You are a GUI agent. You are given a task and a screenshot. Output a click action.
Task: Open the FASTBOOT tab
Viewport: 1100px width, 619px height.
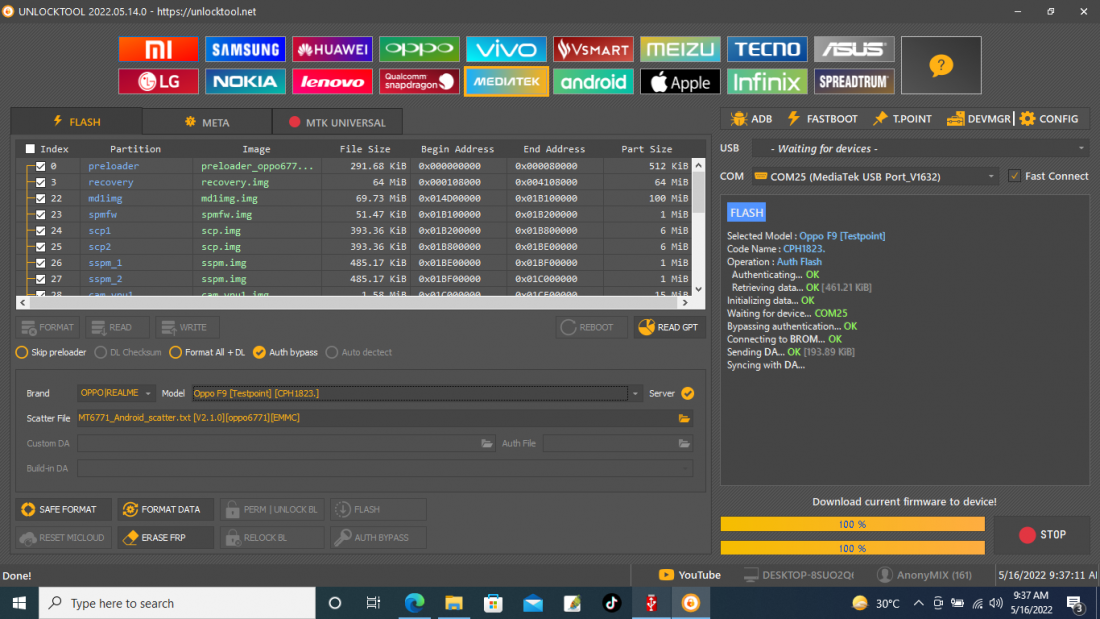tap(823, 119)
